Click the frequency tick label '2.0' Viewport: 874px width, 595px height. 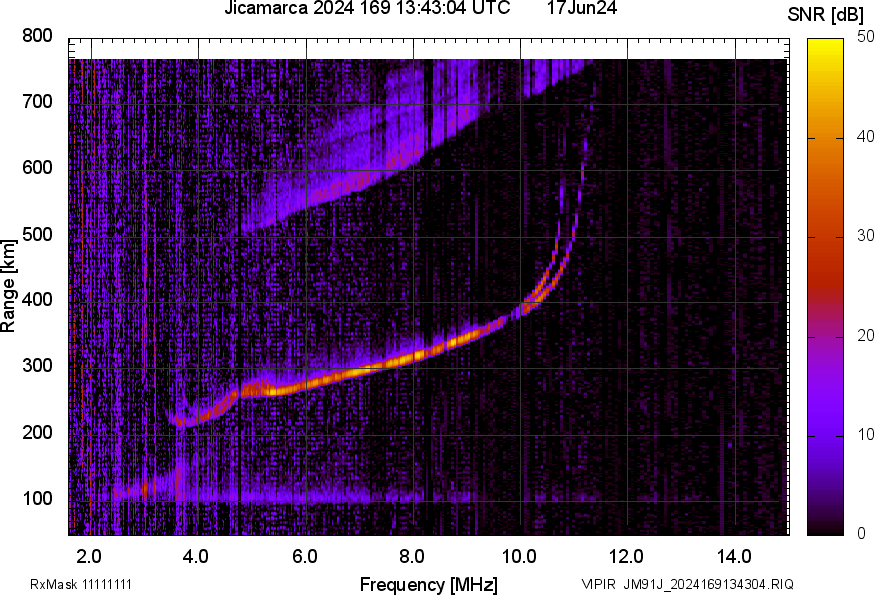click(89, 557)
